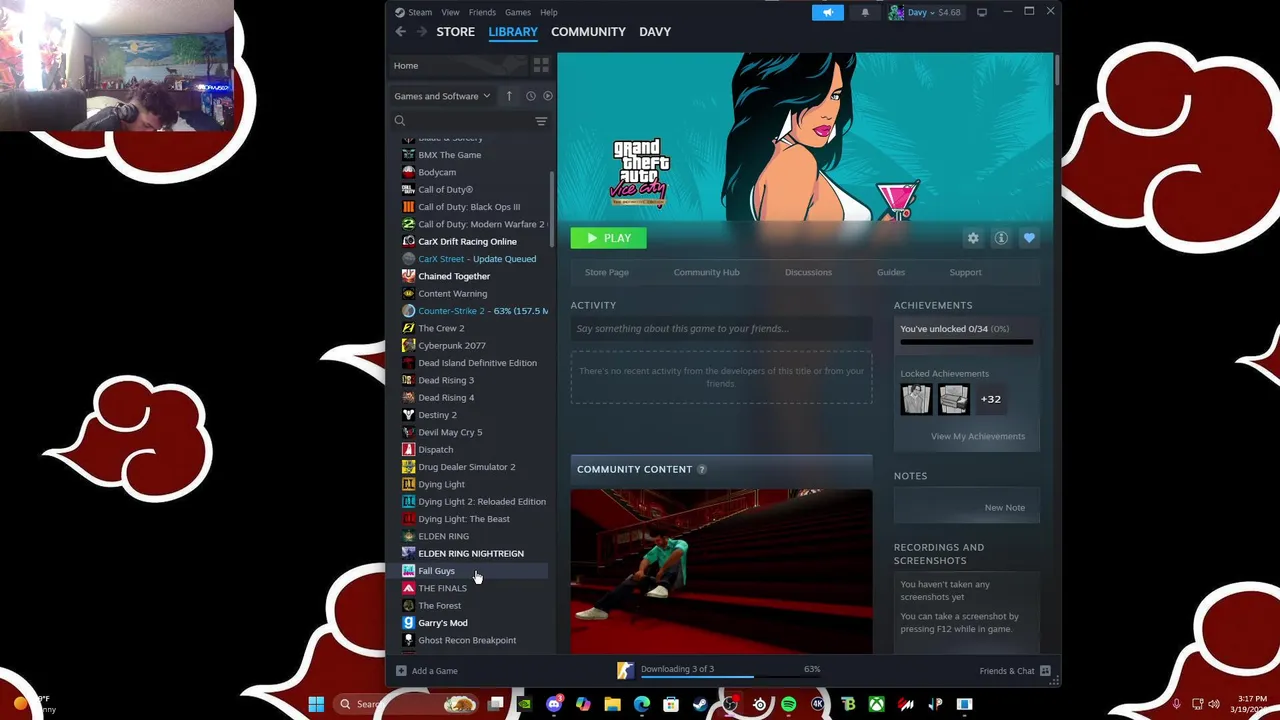This screenshot has width=1280, height=720.
Task: Go back using the back arrow
Action: [401, 32]
